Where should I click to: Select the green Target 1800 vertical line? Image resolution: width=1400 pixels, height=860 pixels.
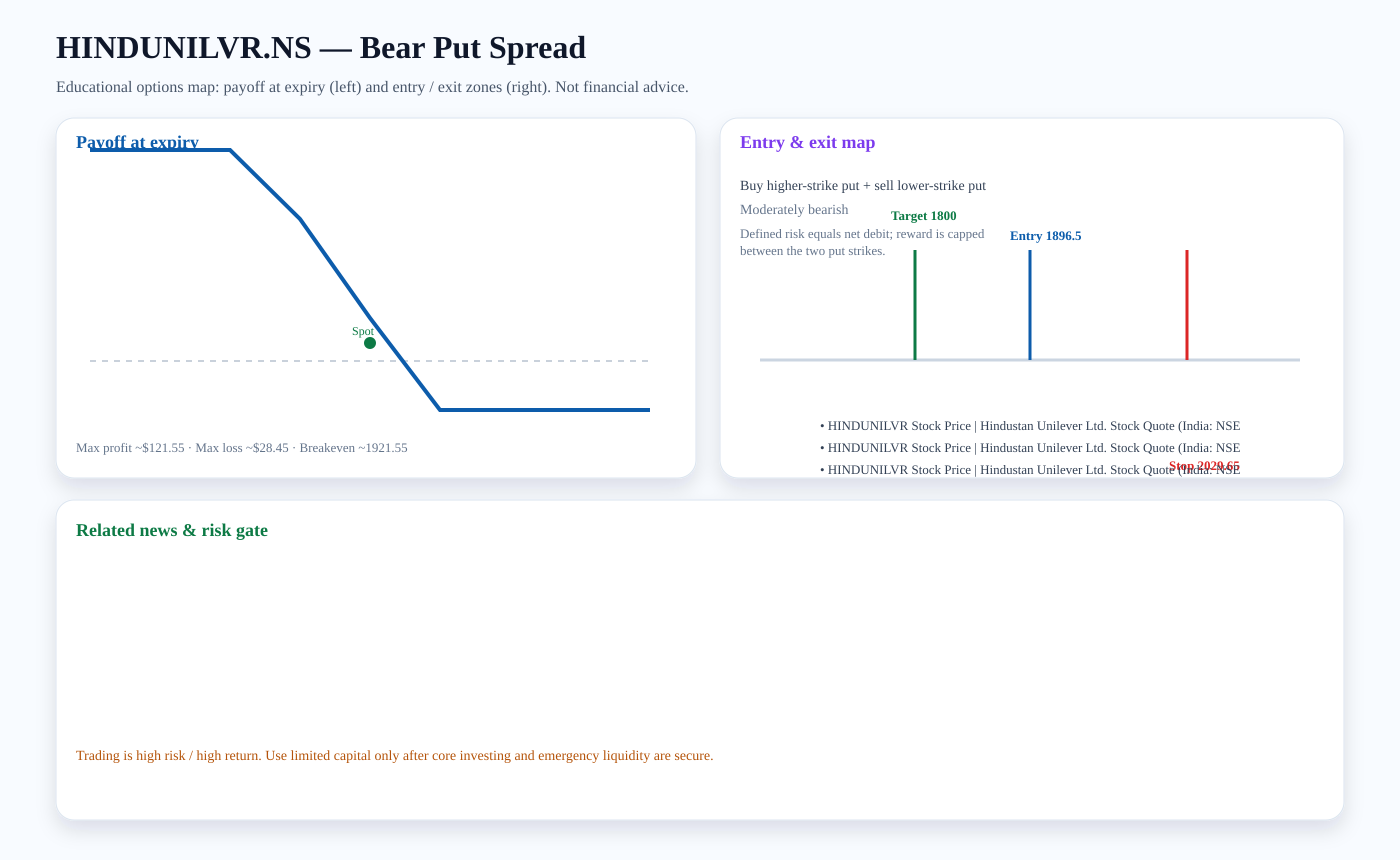[915, 305]
